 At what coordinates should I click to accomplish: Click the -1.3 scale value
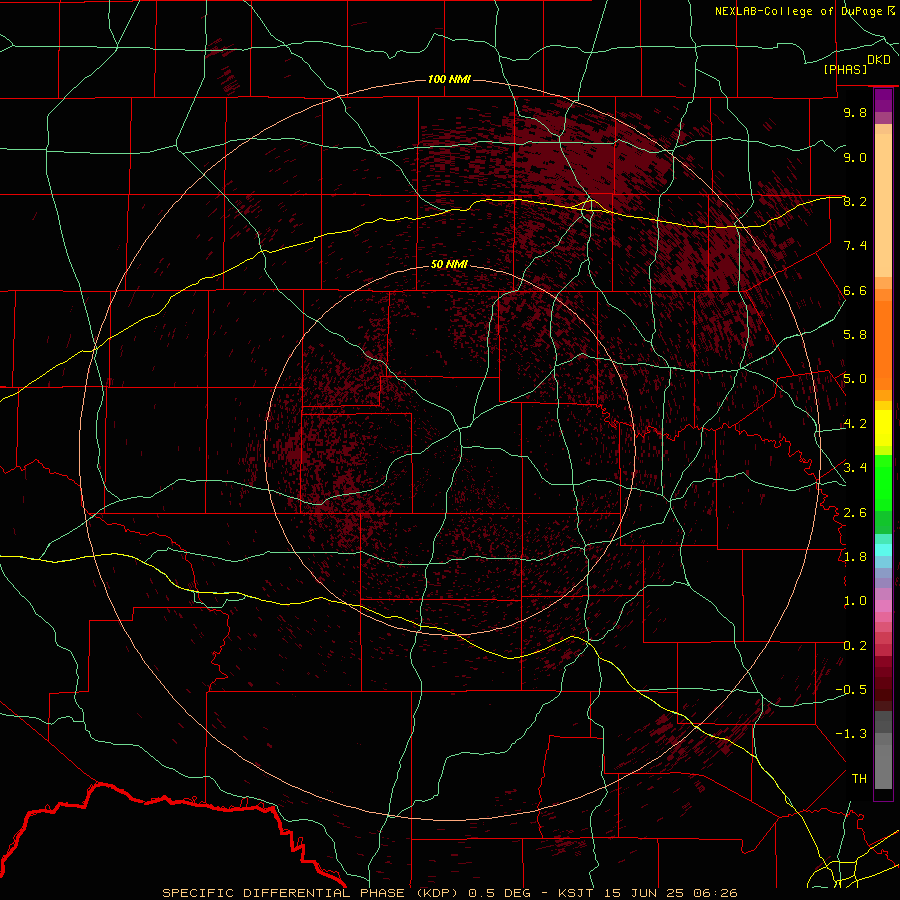851,734
